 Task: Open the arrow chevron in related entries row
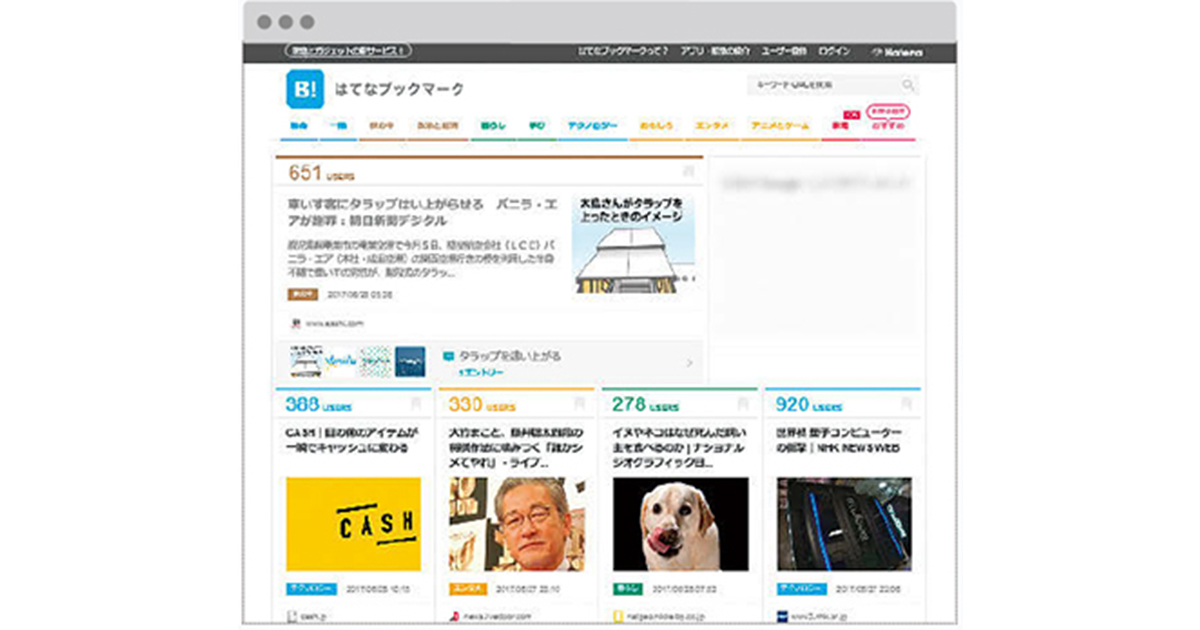689,363
